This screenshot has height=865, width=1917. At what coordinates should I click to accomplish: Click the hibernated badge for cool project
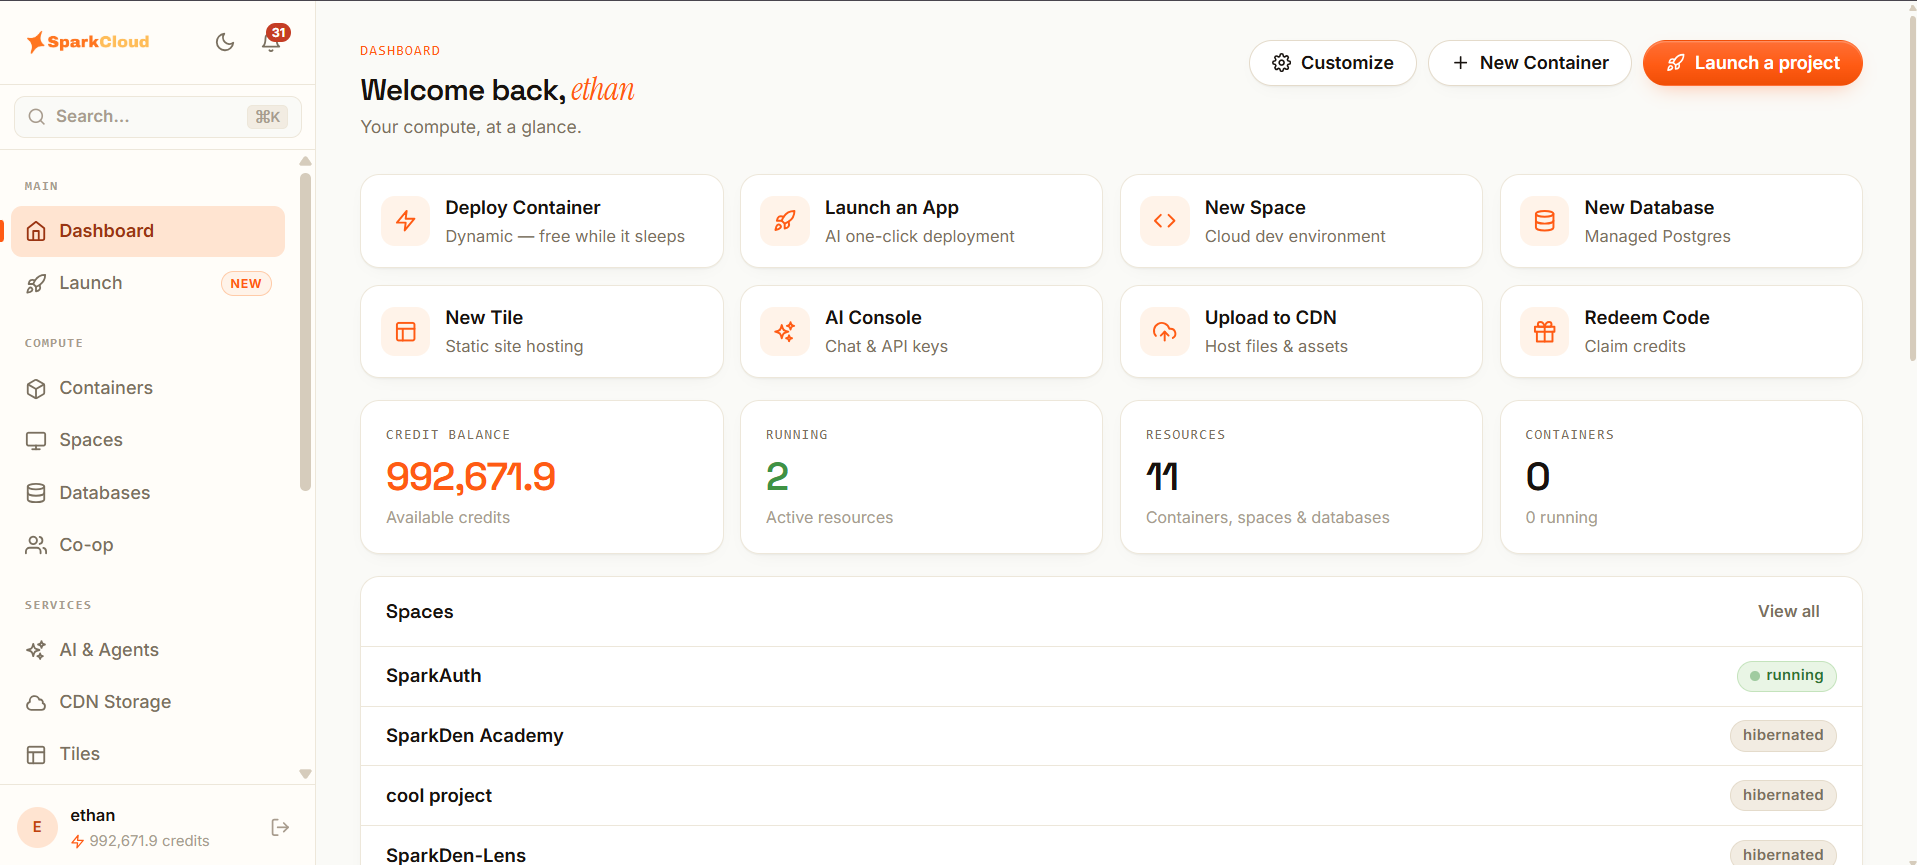[x=1783, y=795]
